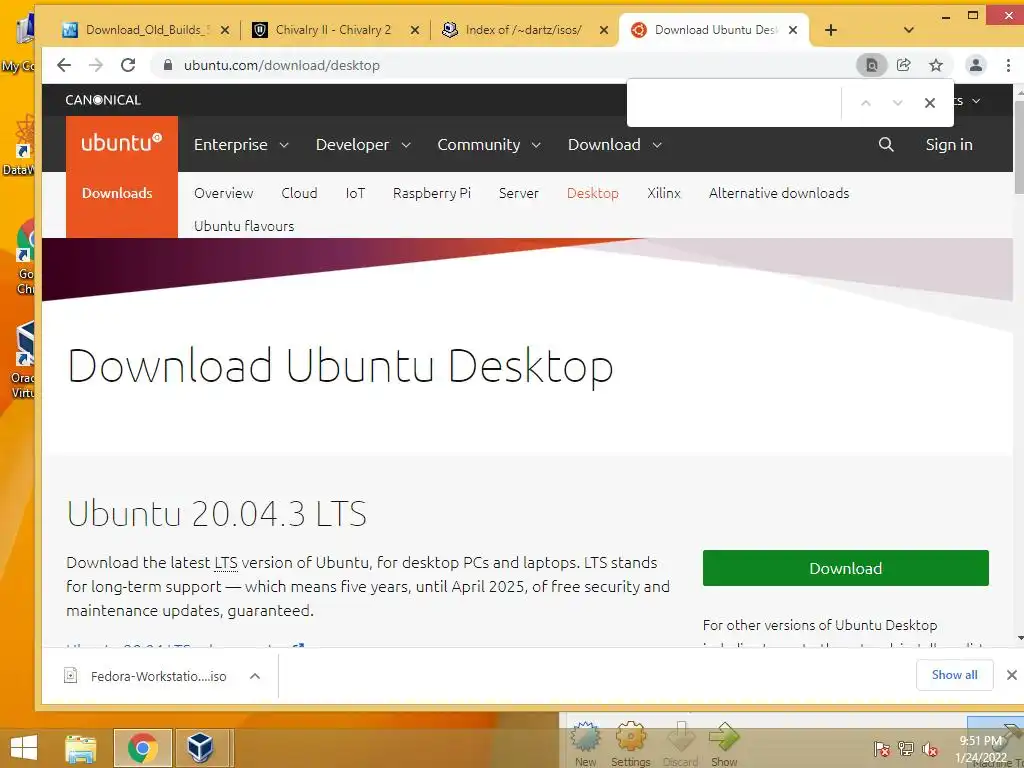Click the find-in-page search icon in address bar
Image resolution: width=1024 pixels, height=768 pixels.
click(x=871, y=65)
